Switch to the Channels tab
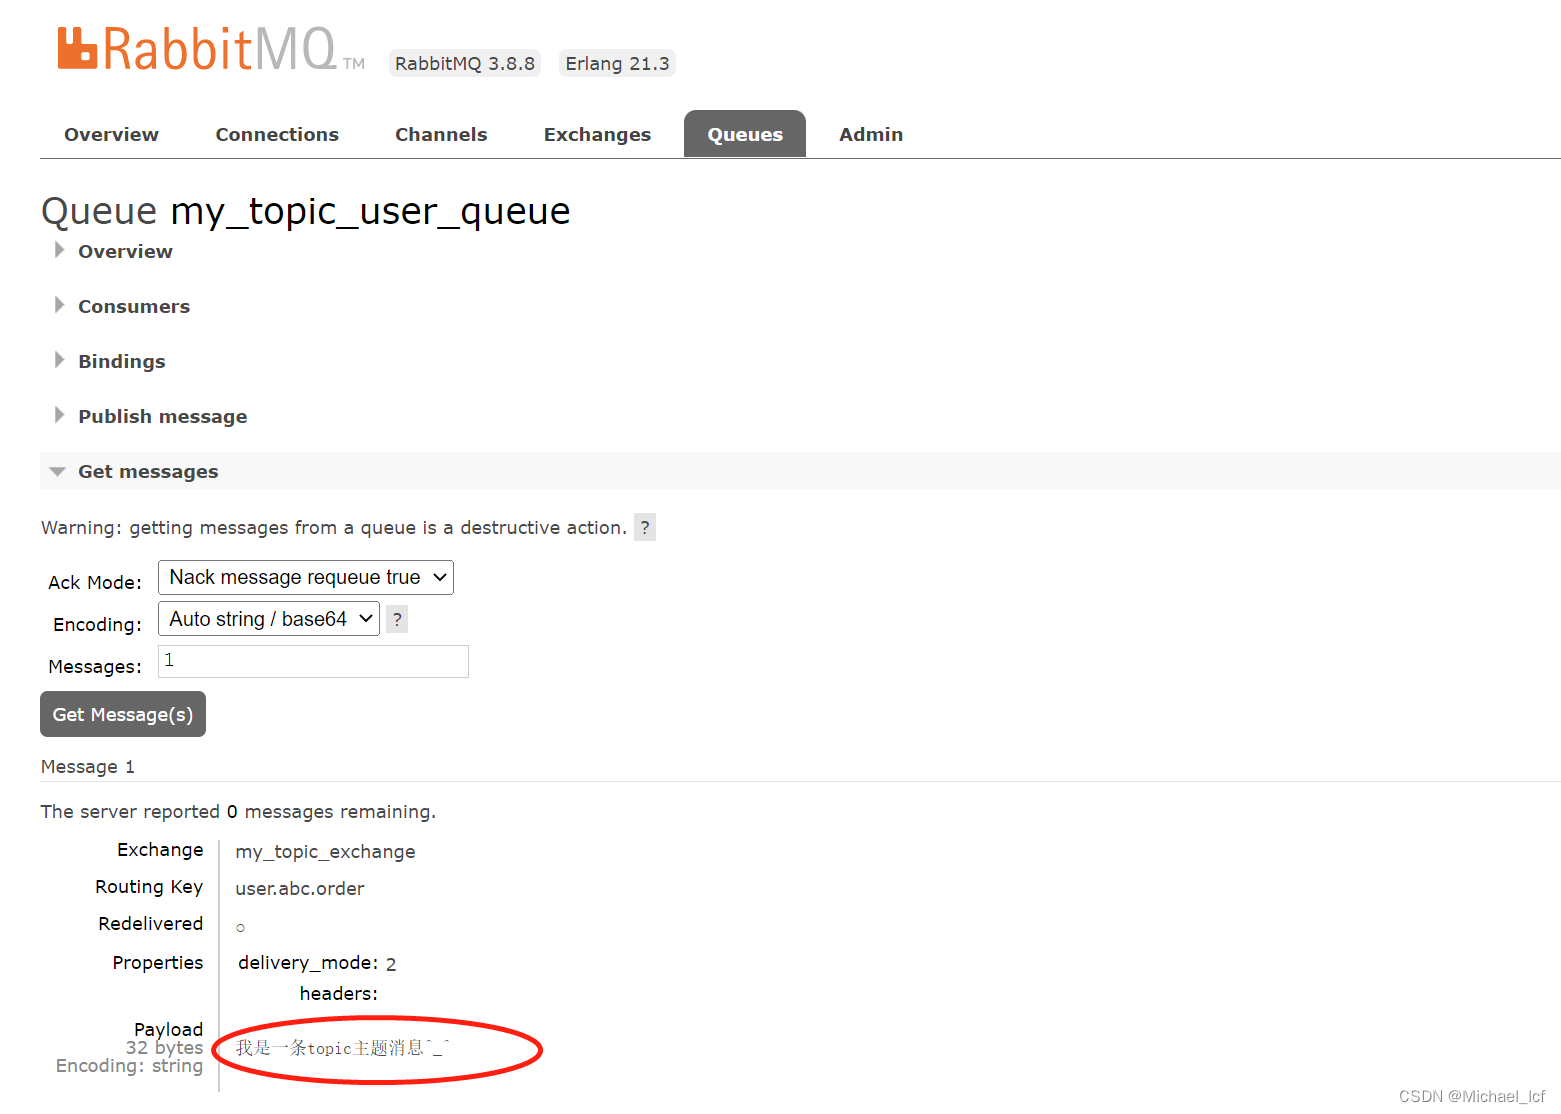Image resolution: width=1561 pixels, height=1114 pixels. click(441, 134)
